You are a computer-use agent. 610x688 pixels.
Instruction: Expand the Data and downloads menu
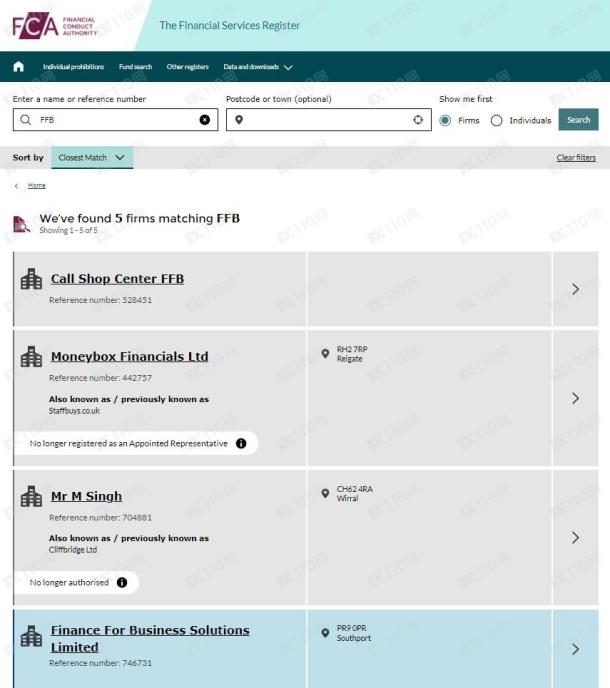pos(258,67)
